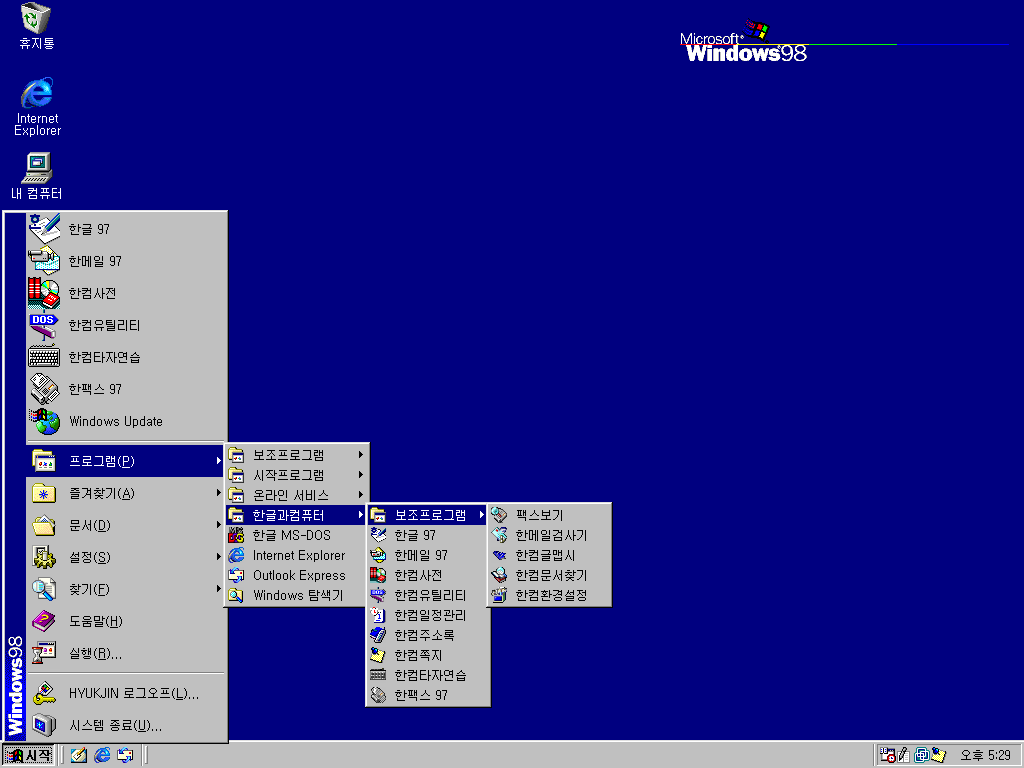
Task: Launch 한글 MS-DOS from the Programs menu
Action: pos(296,536)
